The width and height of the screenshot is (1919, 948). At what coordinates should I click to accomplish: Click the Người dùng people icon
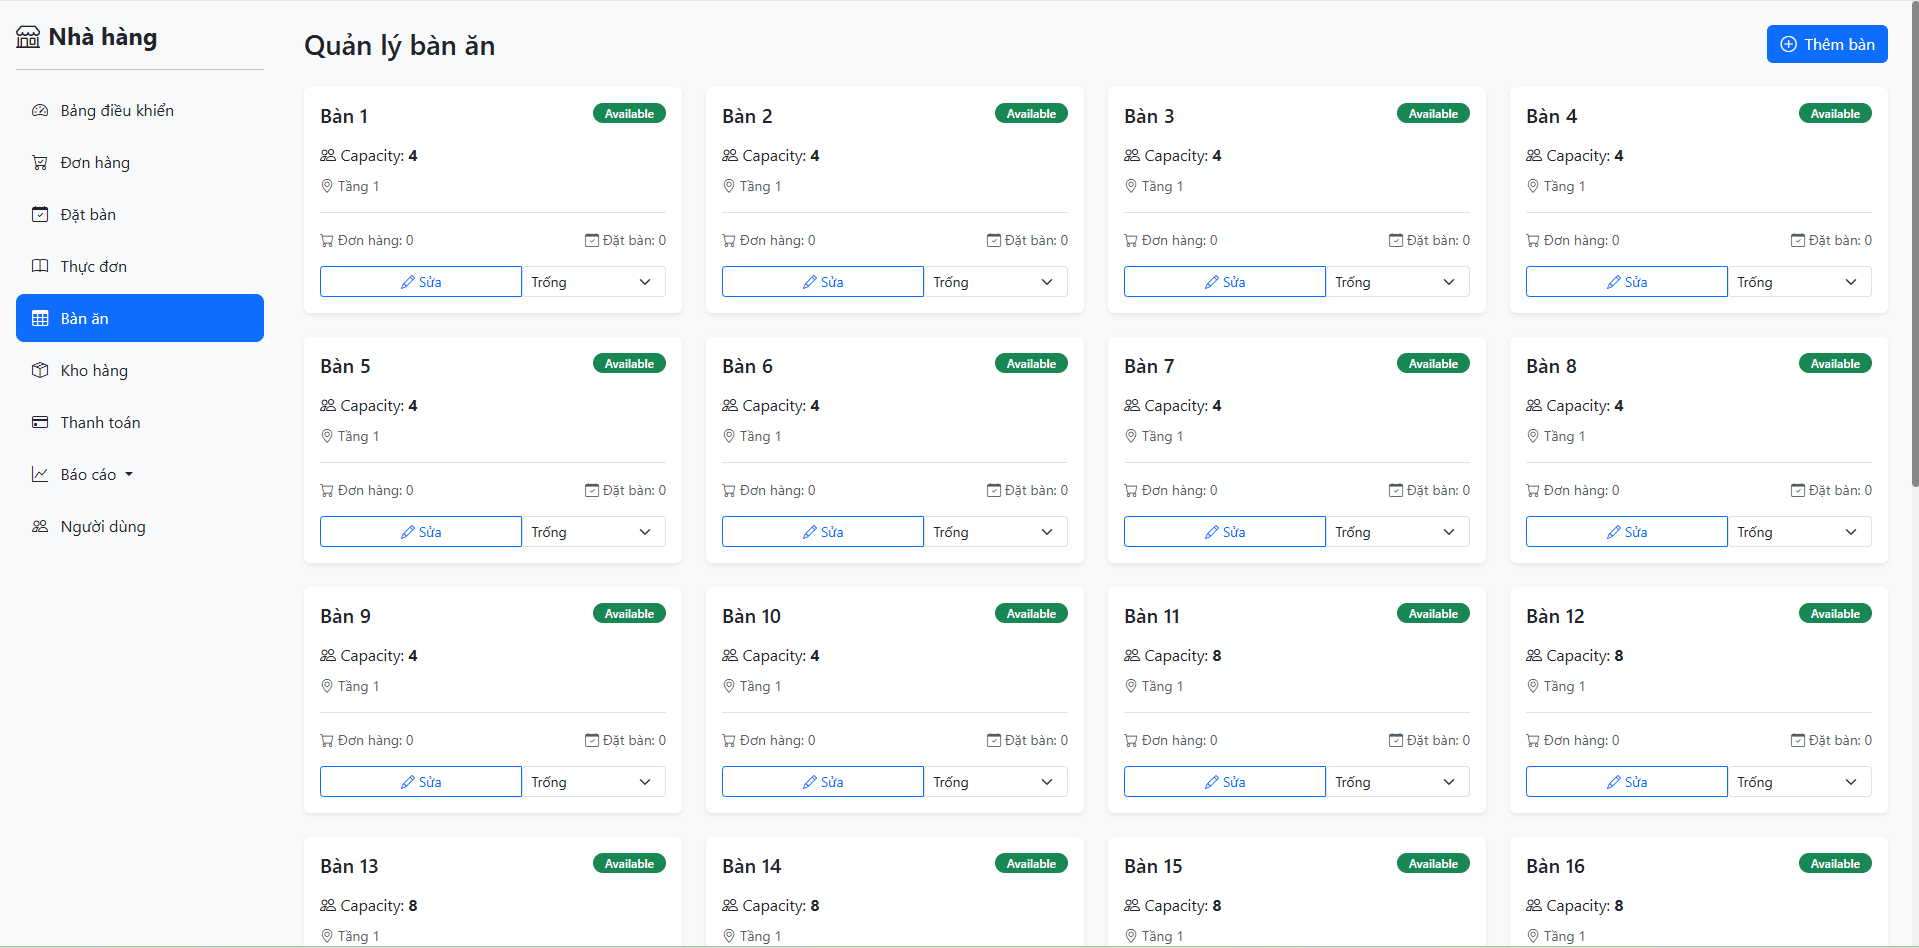pyautogui.click(x=40, y=526)
